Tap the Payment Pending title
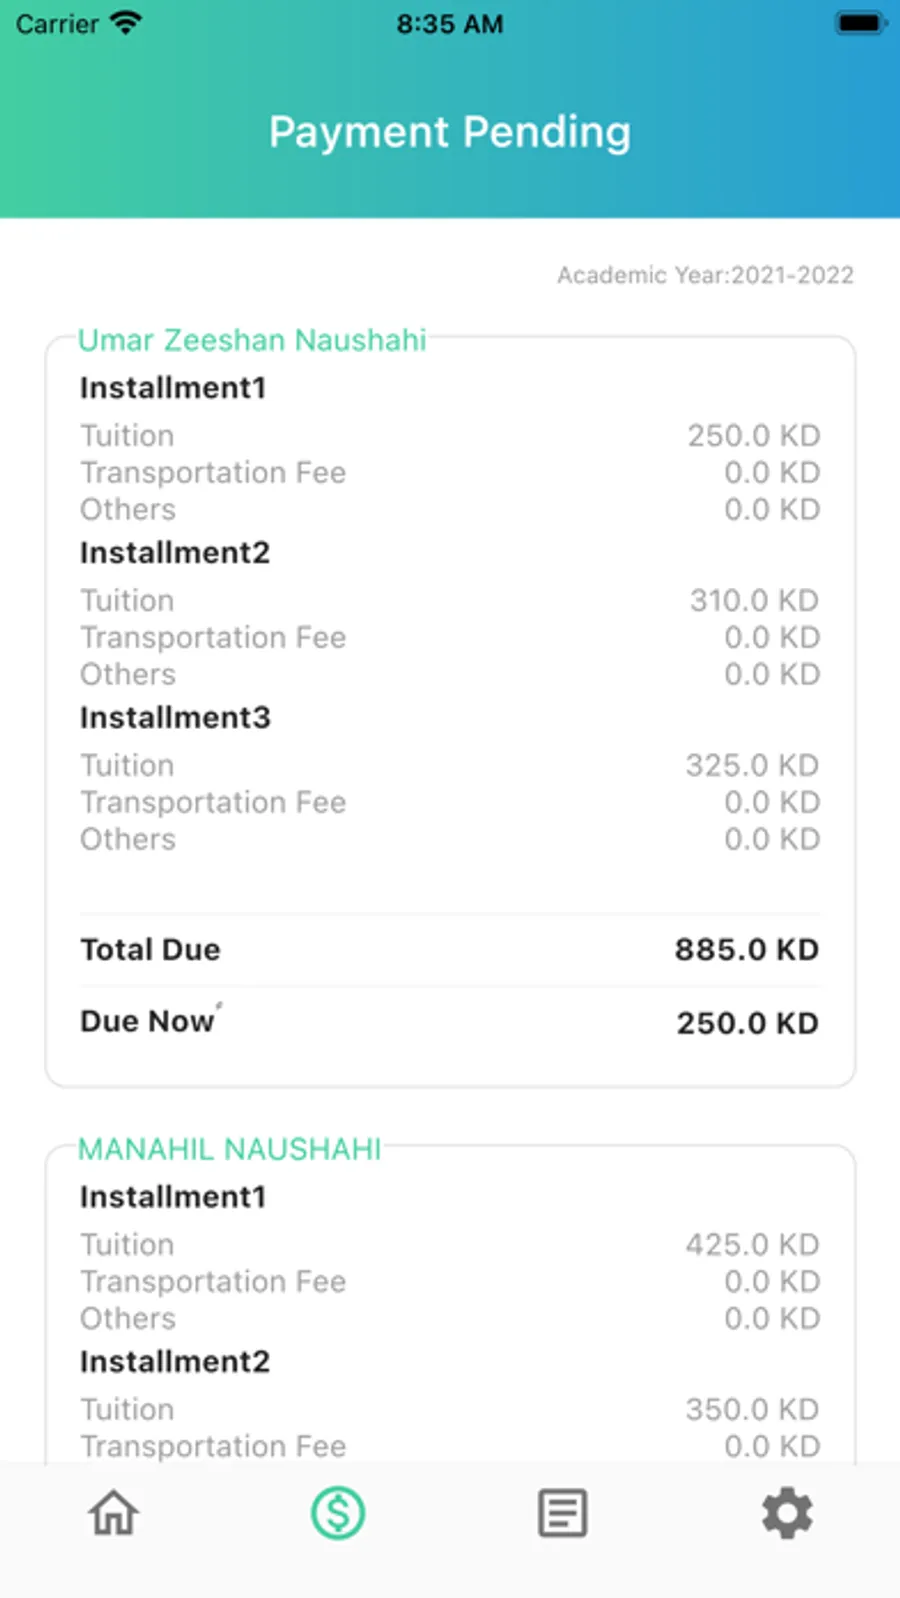The width and height of the screenshot is (900, 1598). click(450, 132)
